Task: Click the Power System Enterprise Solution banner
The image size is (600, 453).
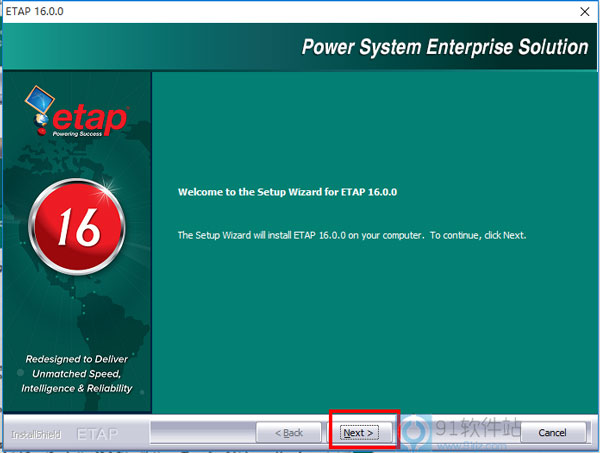Action: coord(445,47)
